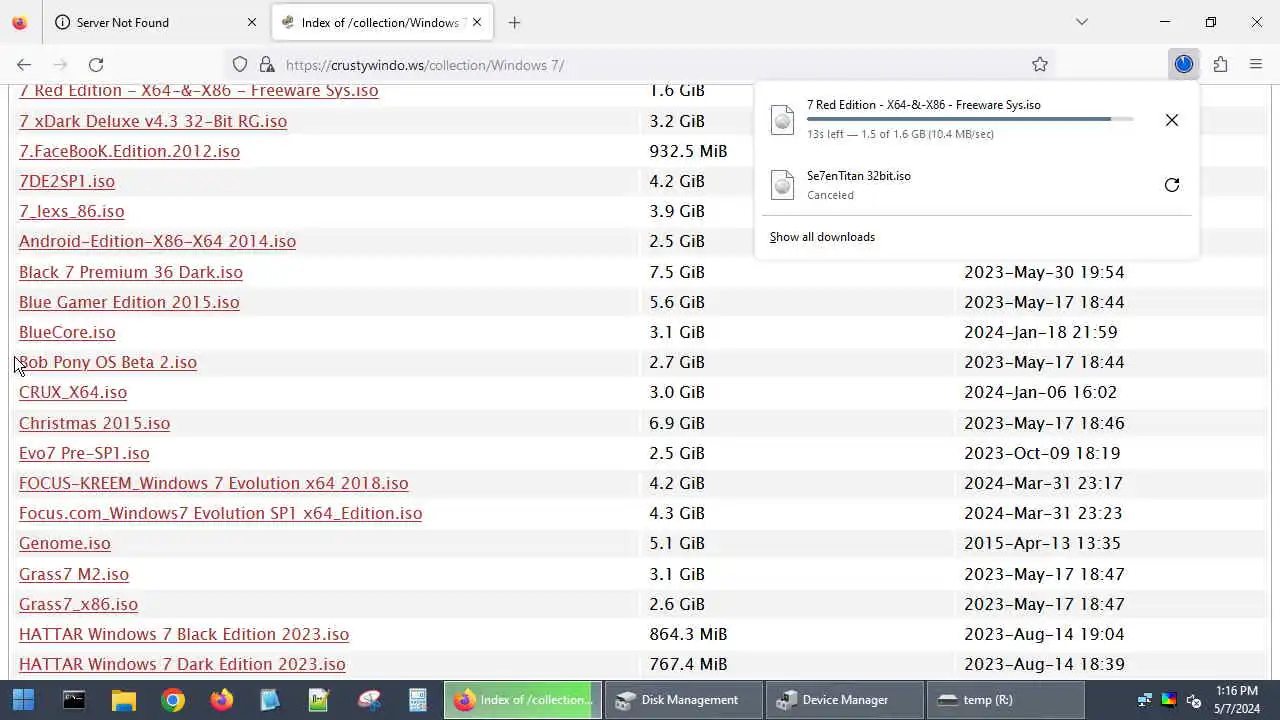Open the temp (R:) taskbar window
The image size is (1280, 720).
(x=1006, y=700)
